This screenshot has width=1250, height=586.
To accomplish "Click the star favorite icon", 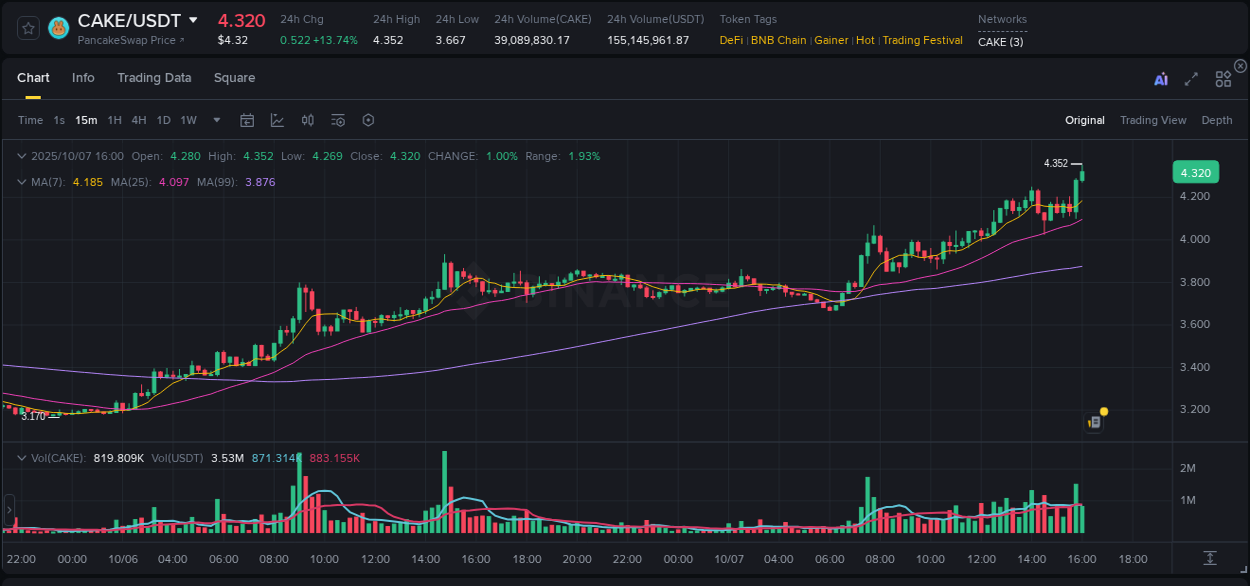I will click(28, 28).
